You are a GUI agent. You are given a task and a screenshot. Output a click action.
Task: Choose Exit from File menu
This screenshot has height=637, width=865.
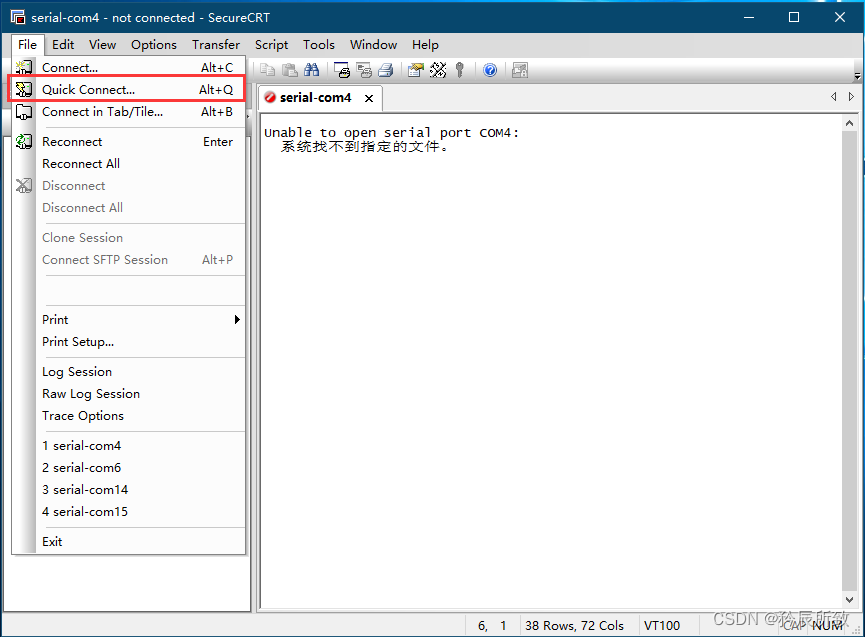coord(128,542)
